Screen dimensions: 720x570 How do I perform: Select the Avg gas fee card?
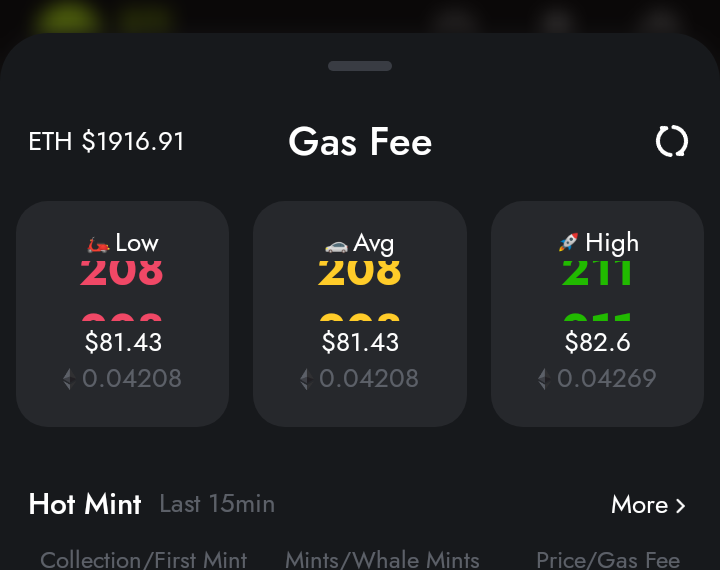[x=360, y=314]
